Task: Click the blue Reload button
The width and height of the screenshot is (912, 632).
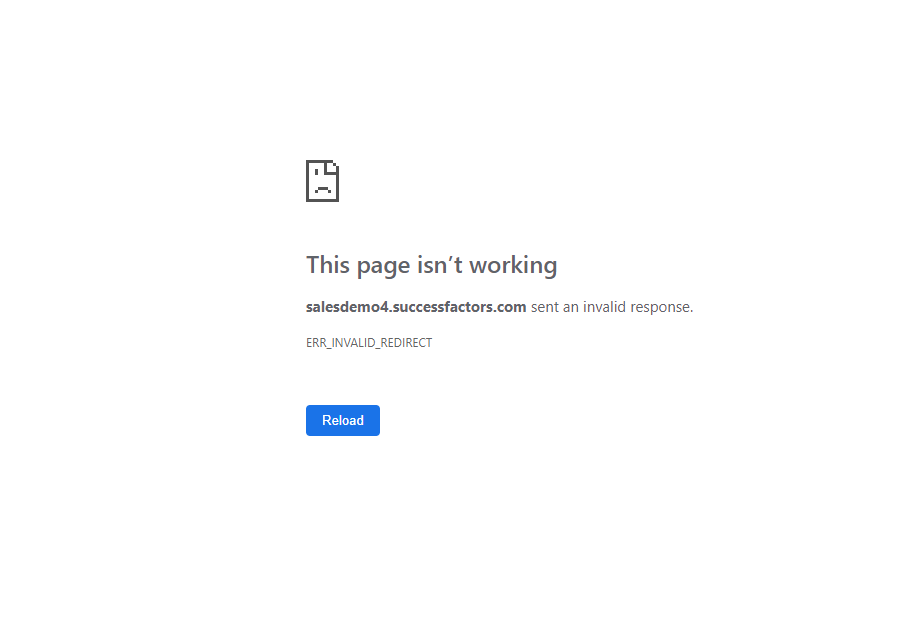Action: pos(343,420)
